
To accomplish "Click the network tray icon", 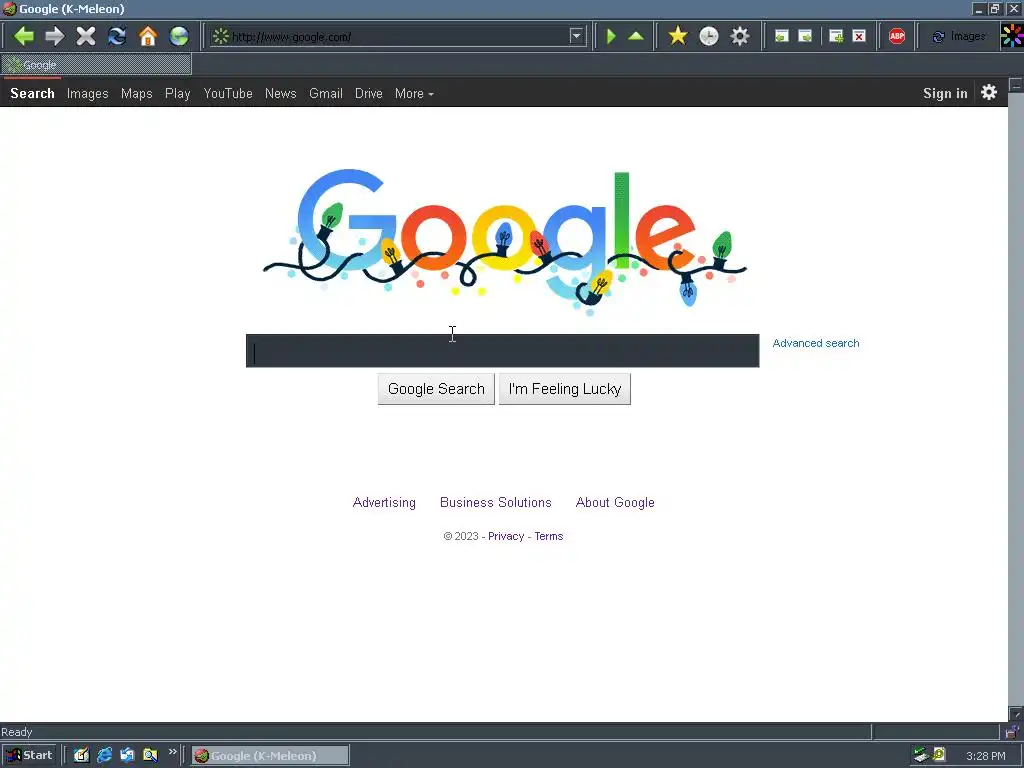I will (920, 755).
